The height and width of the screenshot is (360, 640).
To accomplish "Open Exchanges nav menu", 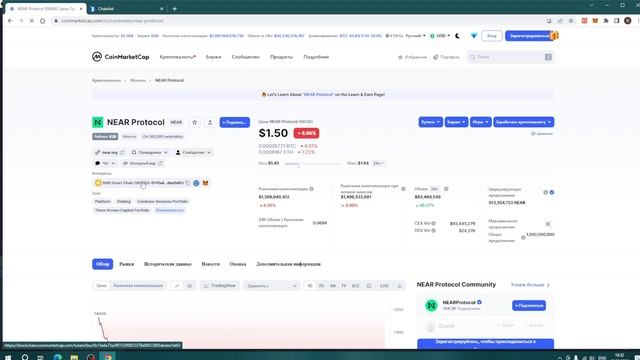I will (x=213, y=57).
